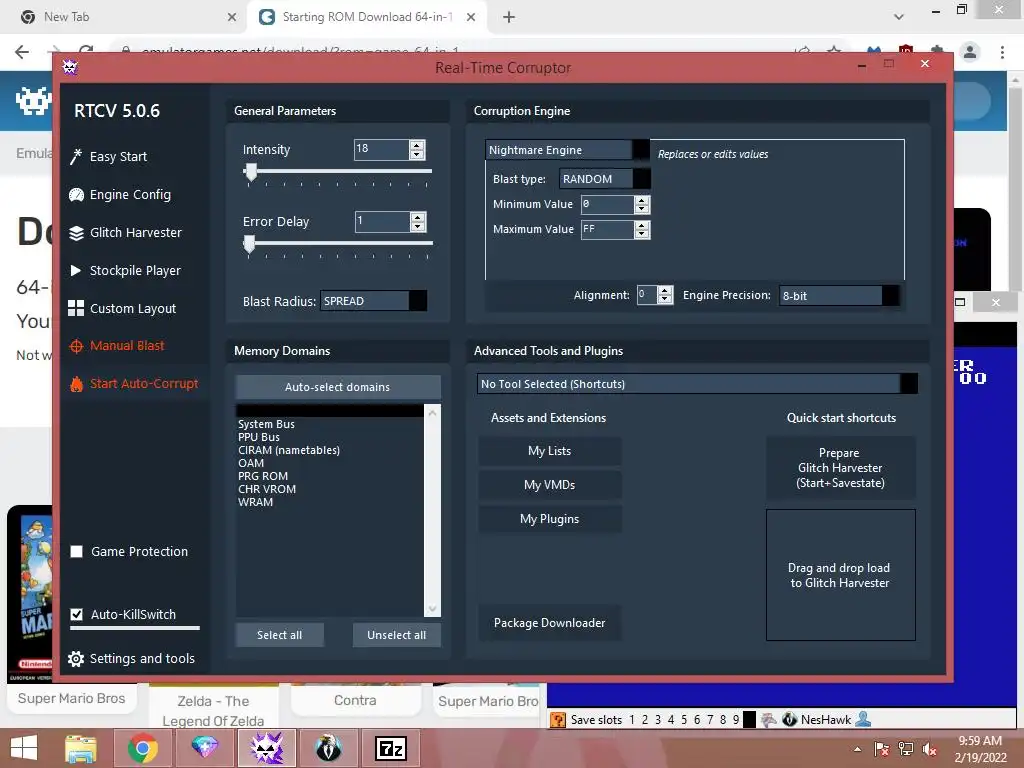Click the Alignment stepper arrows
This screenshot has width=1024, height=768.
665,295
